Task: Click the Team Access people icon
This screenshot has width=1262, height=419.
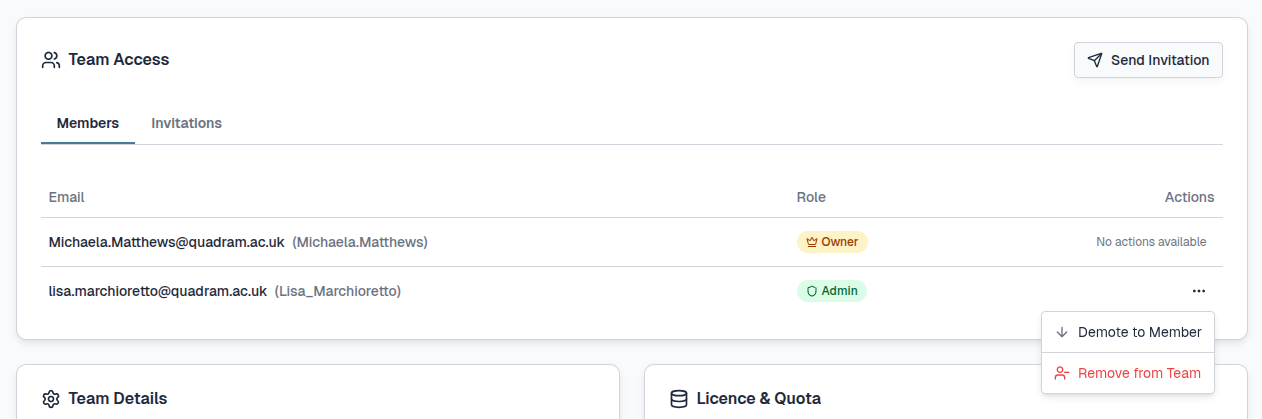Action: pos(51,60)
